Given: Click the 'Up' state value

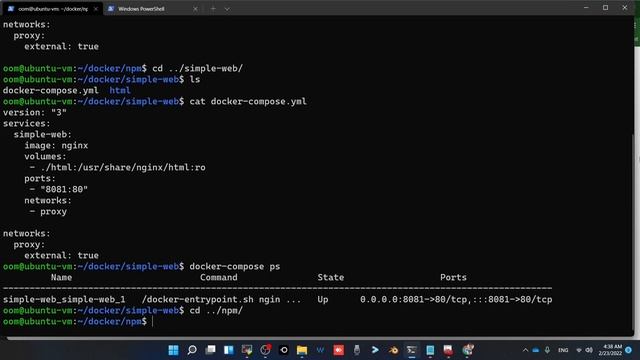Looking at the screenshot, I should 323,299.
